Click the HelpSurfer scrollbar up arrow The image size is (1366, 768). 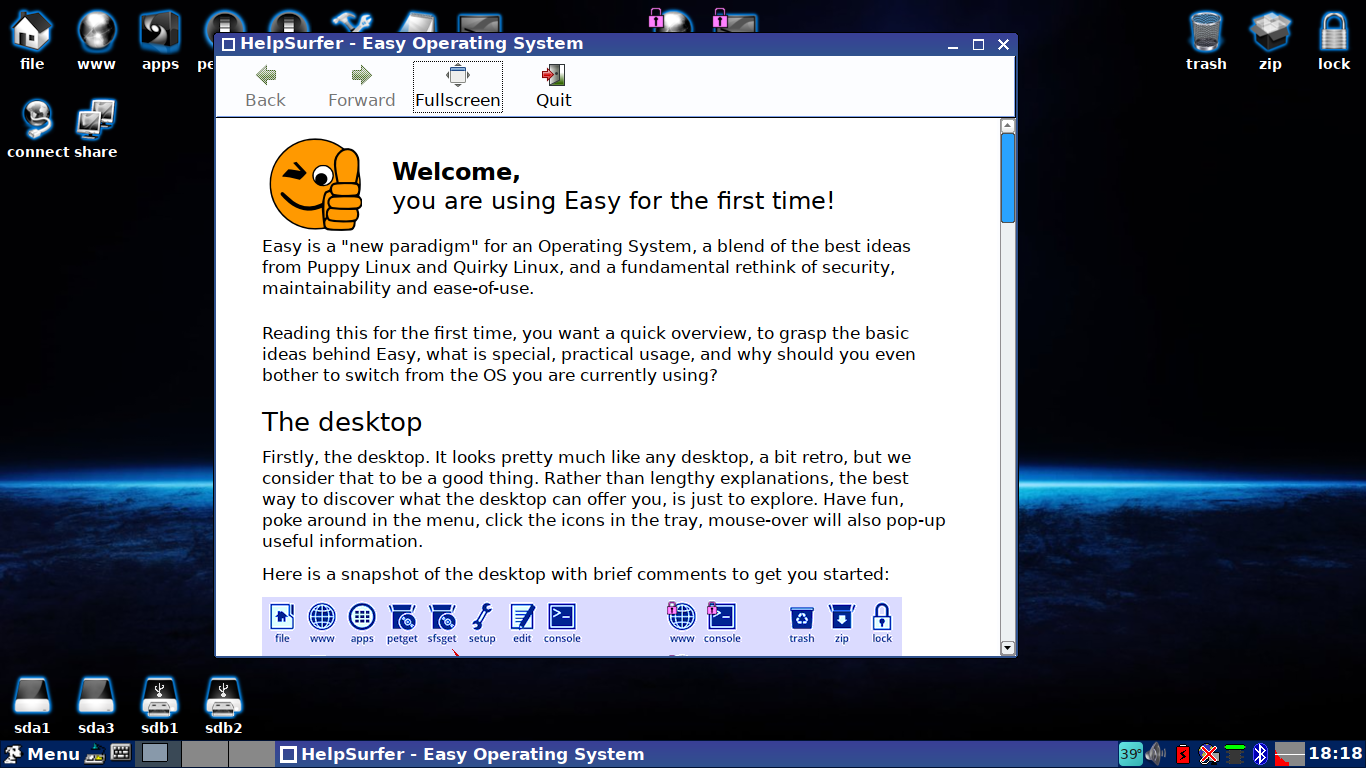[x=1008, y=126]
